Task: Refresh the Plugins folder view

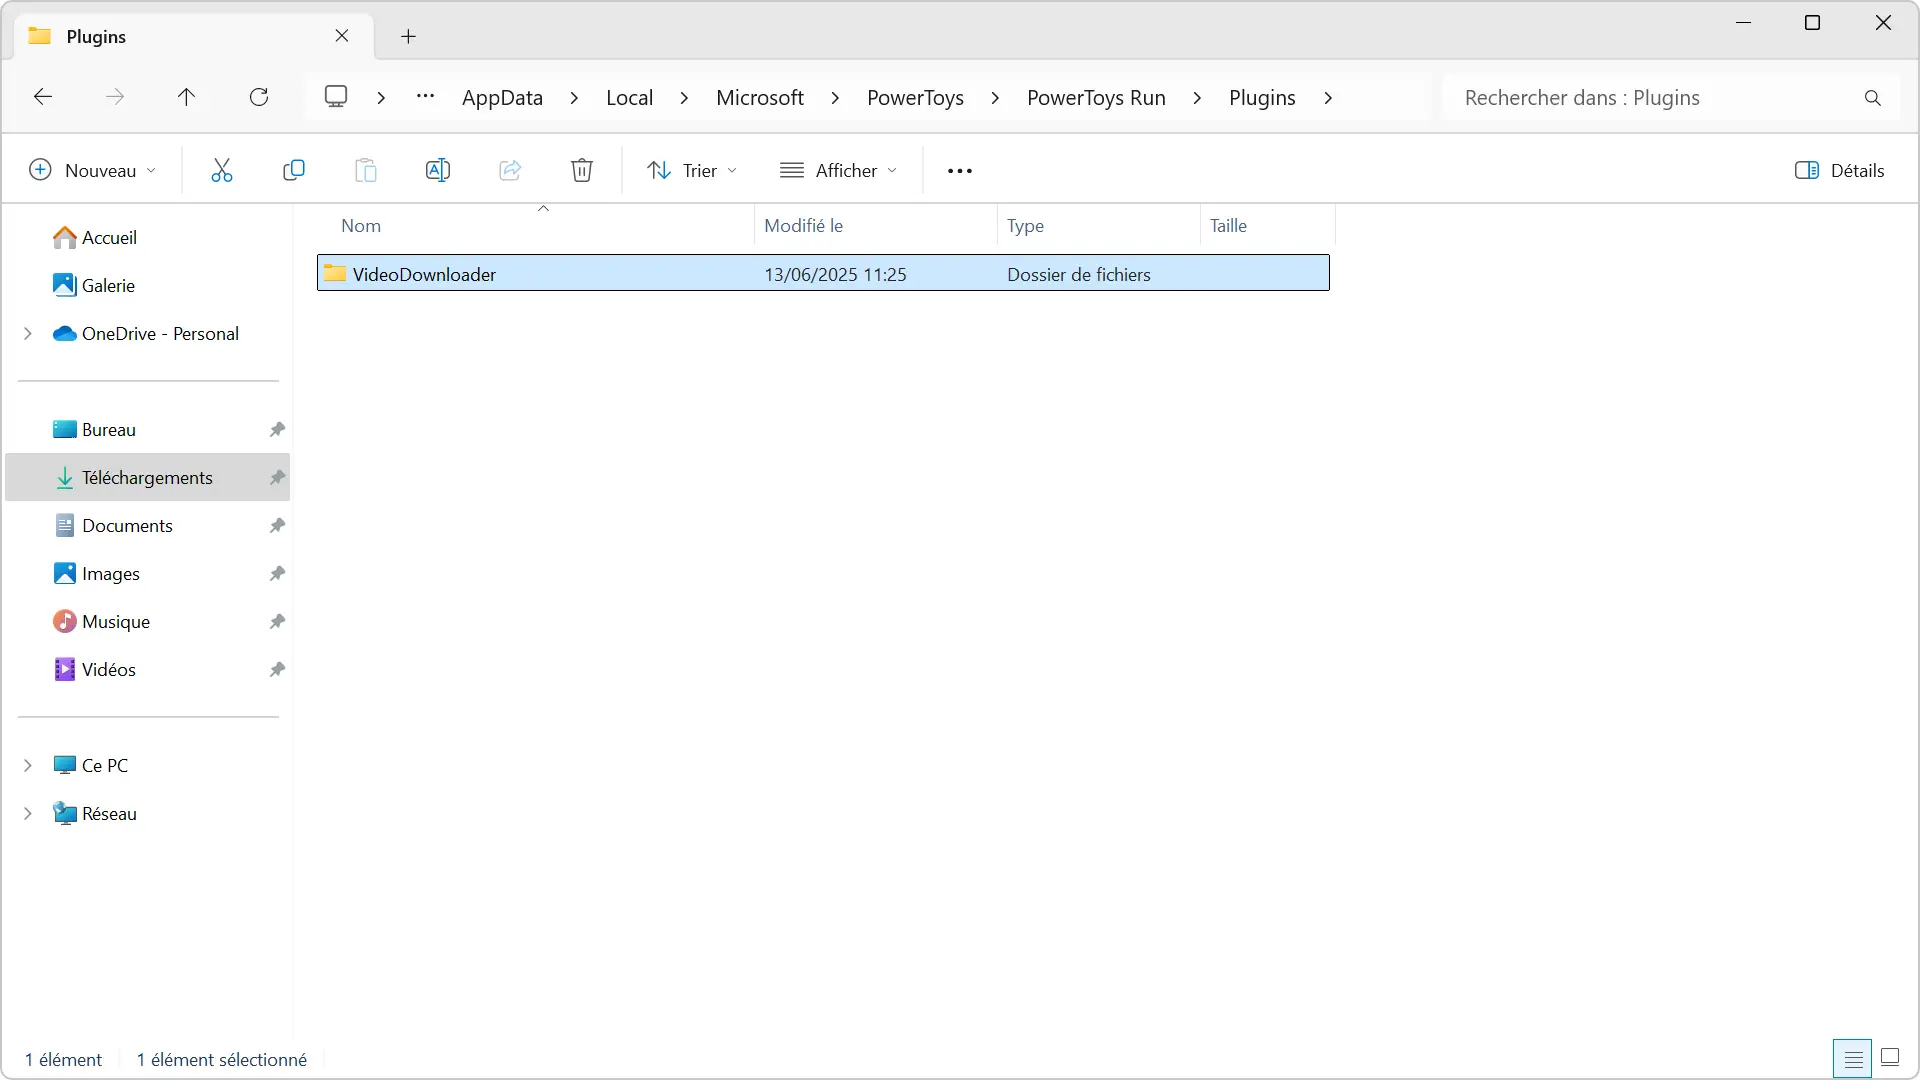Action: pos(259,97)
